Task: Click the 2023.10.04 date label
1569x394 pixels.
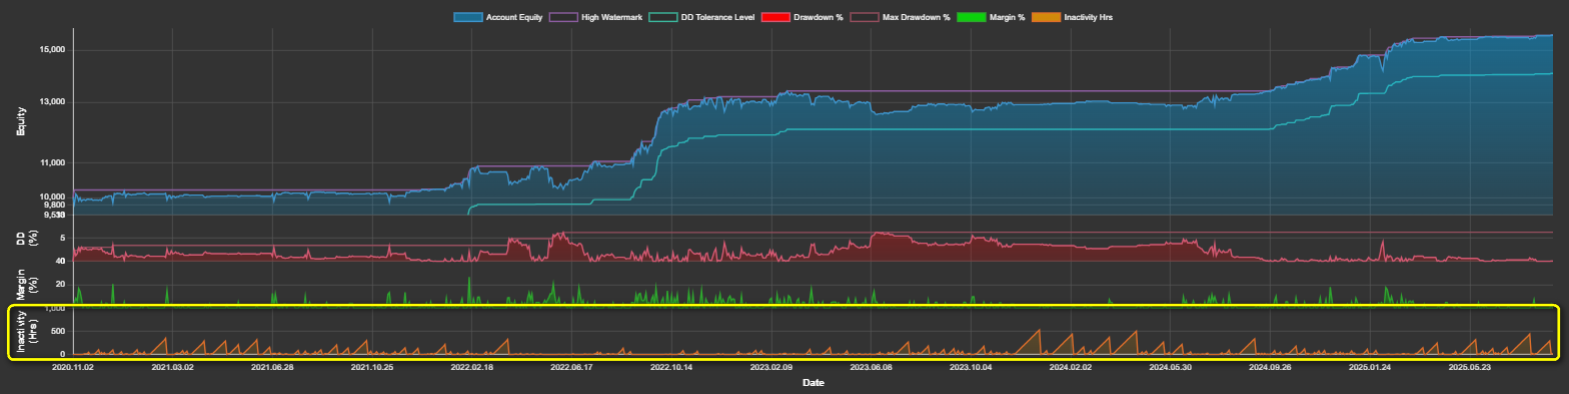Action: click(x=971, y=367)
